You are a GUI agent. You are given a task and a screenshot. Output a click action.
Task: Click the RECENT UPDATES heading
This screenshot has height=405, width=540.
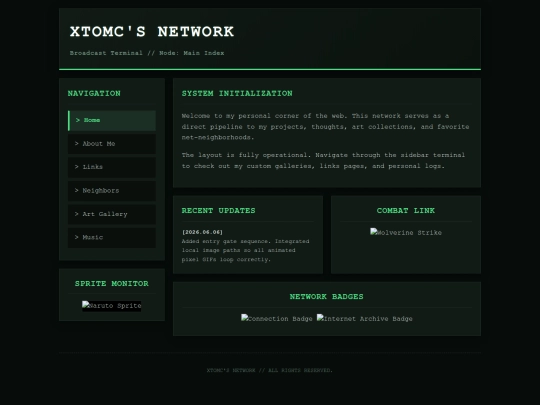[x=218, y=210]
